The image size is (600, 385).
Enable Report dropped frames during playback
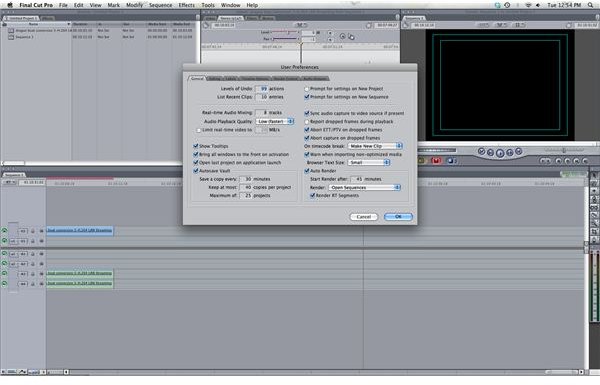307,122
